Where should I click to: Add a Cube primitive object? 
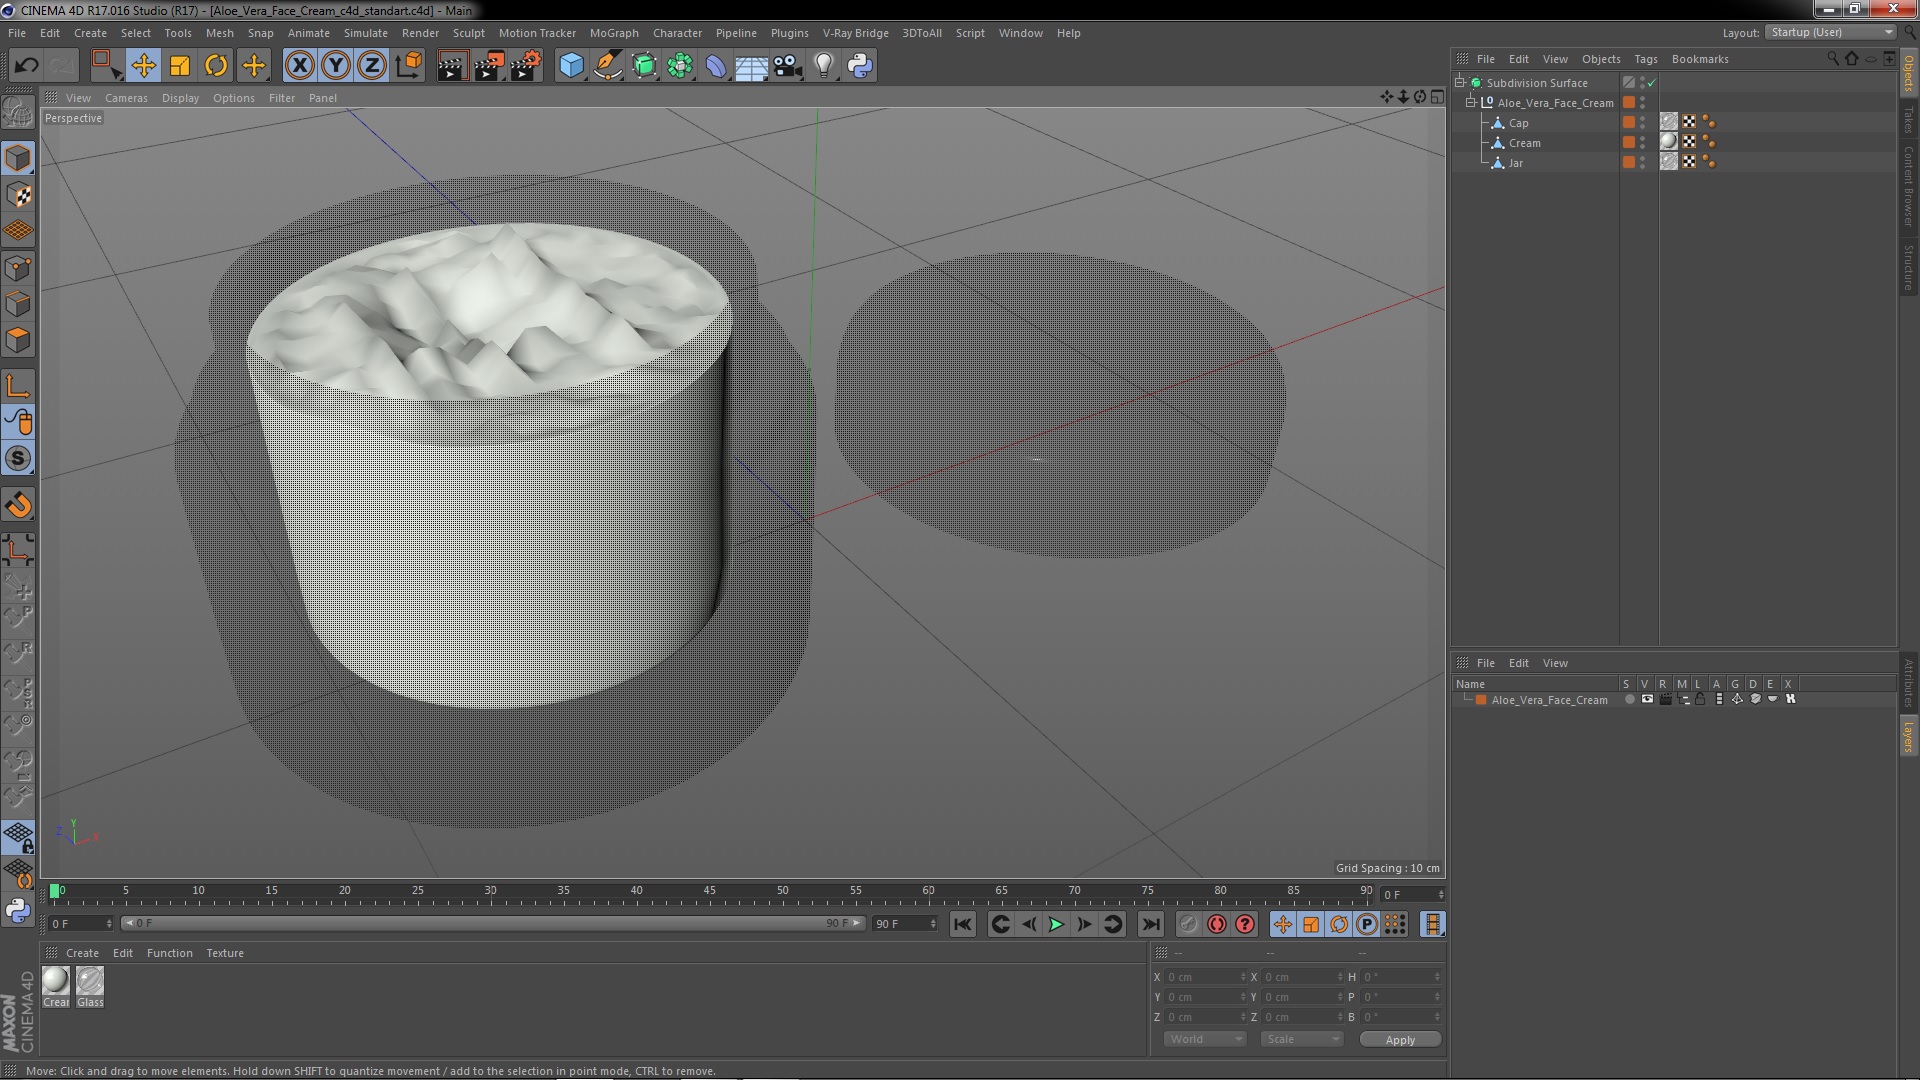pos(571,66)
